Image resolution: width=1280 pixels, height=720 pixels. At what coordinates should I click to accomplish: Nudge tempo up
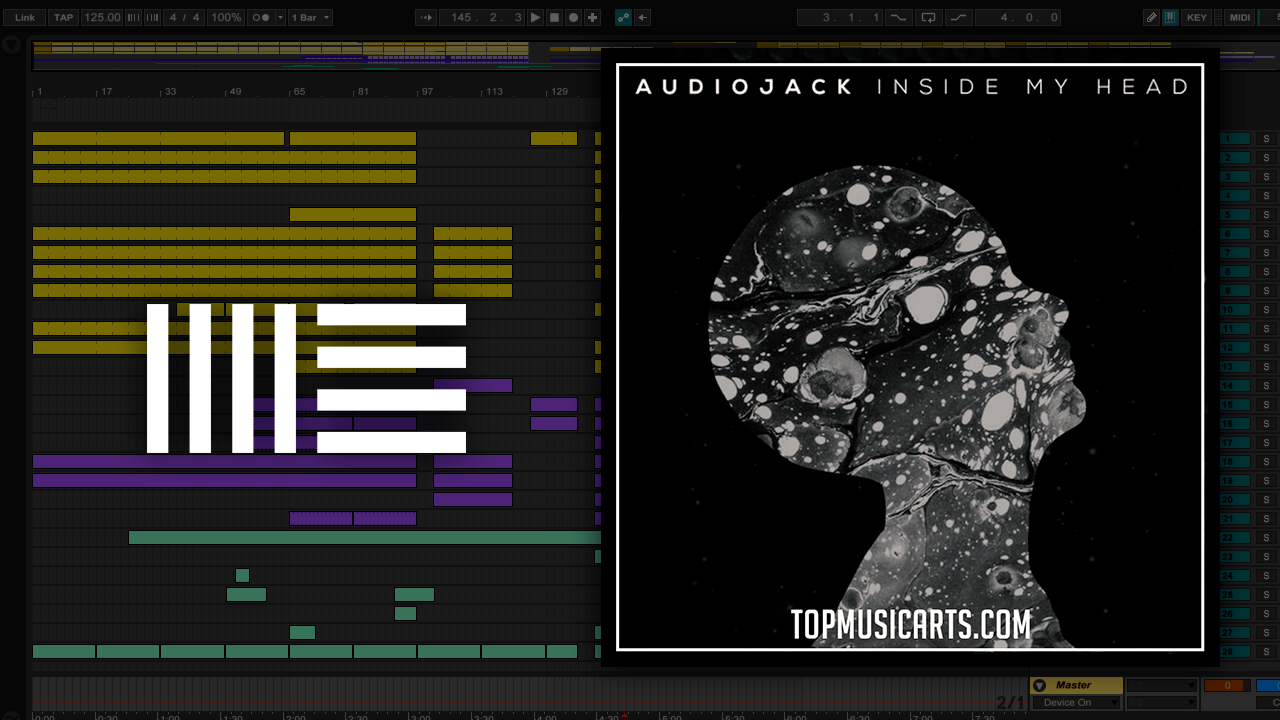click(x=153, y=17)
